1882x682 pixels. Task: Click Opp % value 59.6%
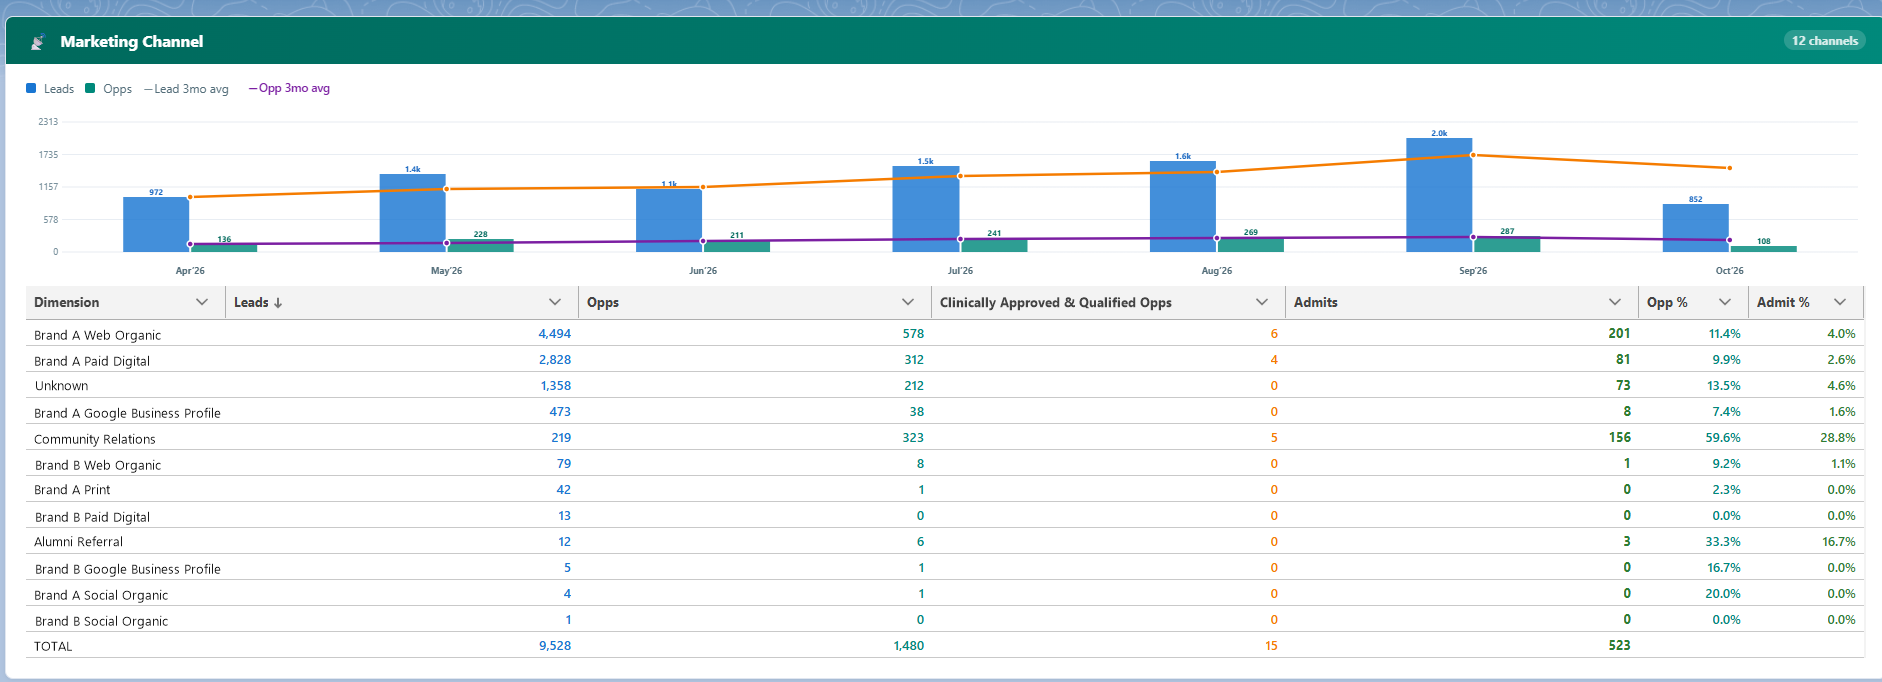coord(1723,438)
